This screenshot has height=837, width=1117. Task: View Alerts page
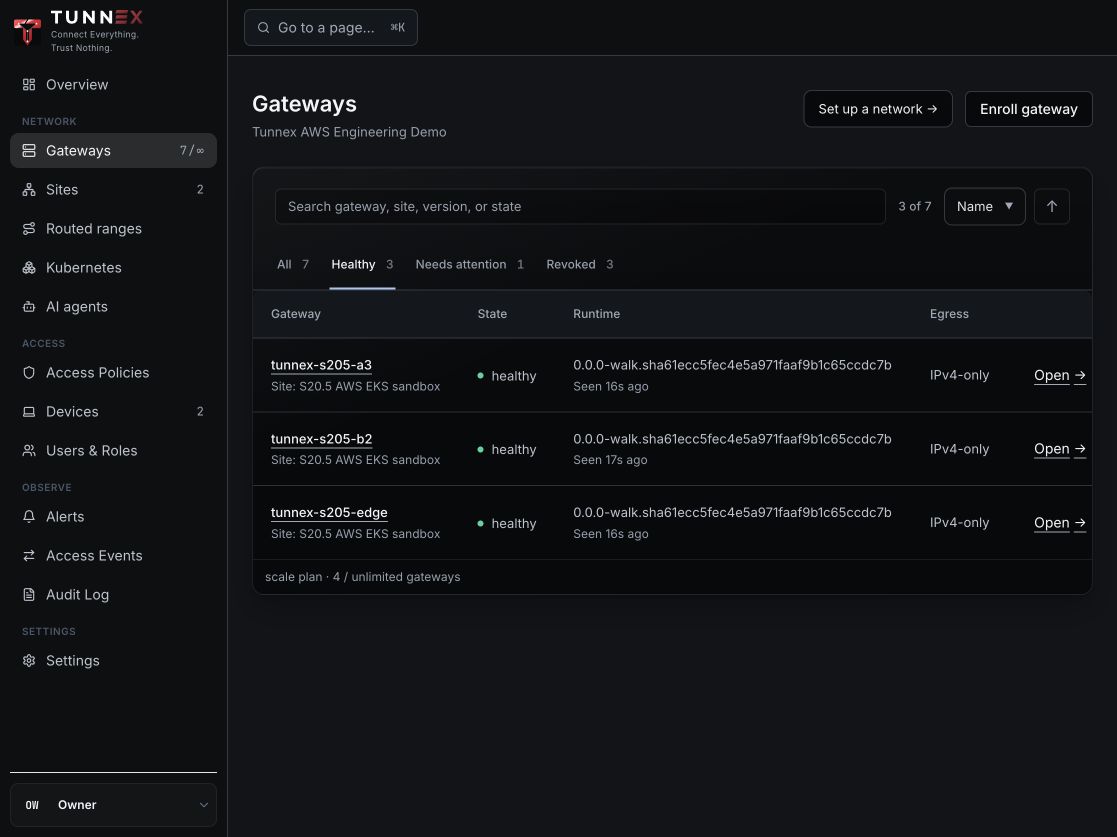(113, 516)
